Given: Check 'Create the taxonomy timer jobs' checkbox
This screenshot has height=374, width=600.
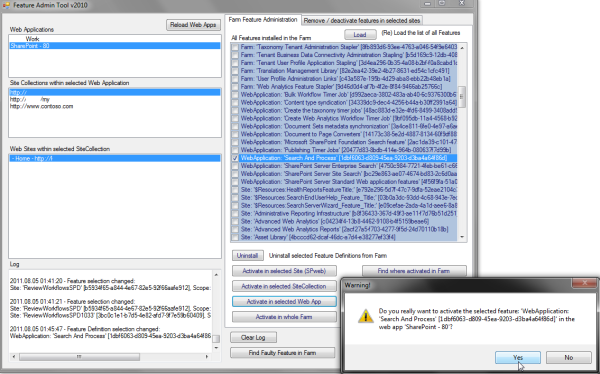Looking at the screenshot, I should tap(235, 111).
